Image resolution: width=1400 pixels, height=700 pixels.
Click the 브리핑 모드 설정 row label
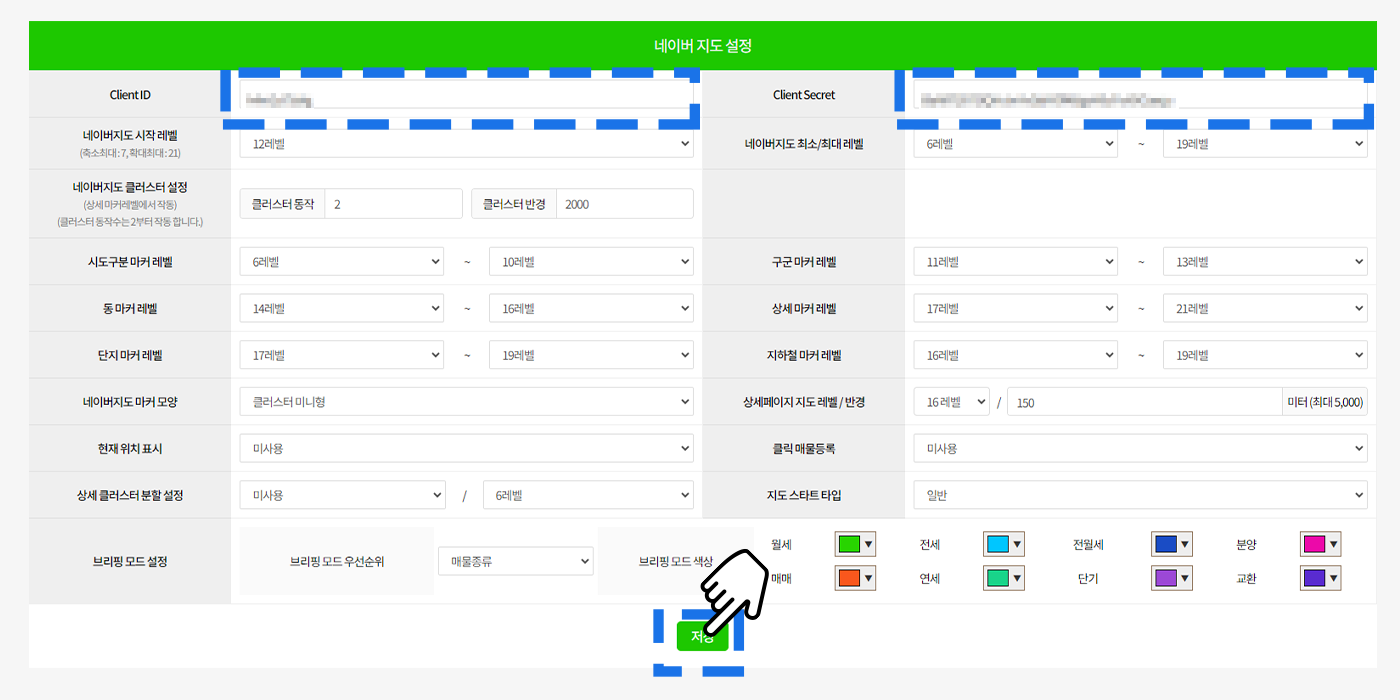coord(130,561)
